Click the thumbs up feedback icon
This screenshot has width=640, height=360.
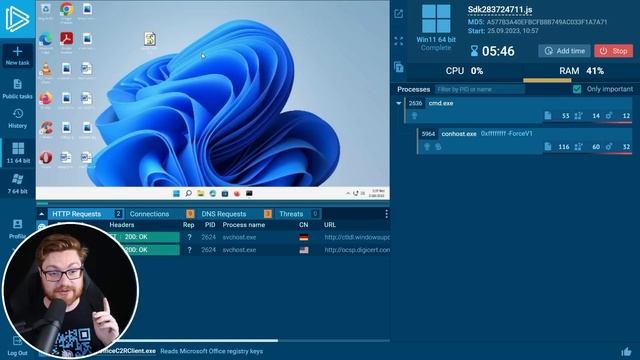pos(626,351)
